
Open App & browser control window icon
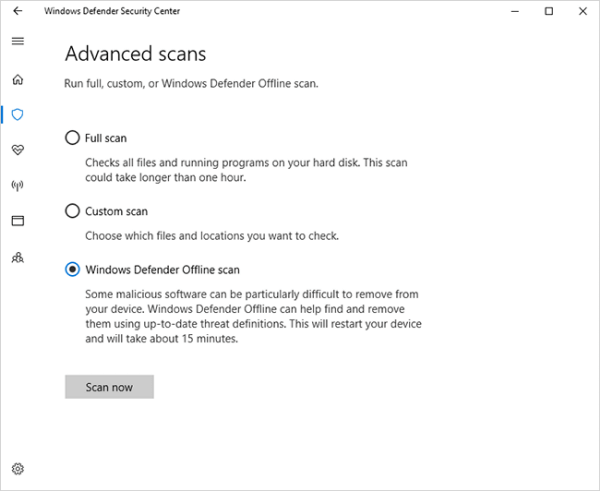(x=18, y=221)
